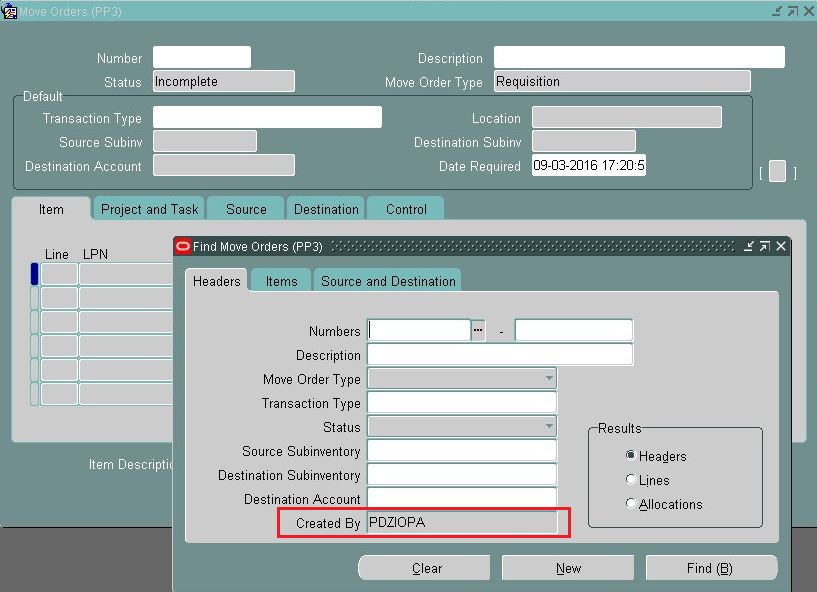This screenshot has height=592, width=817.
Task: Click the highlighted Created By field
Action: coord(460,523)
